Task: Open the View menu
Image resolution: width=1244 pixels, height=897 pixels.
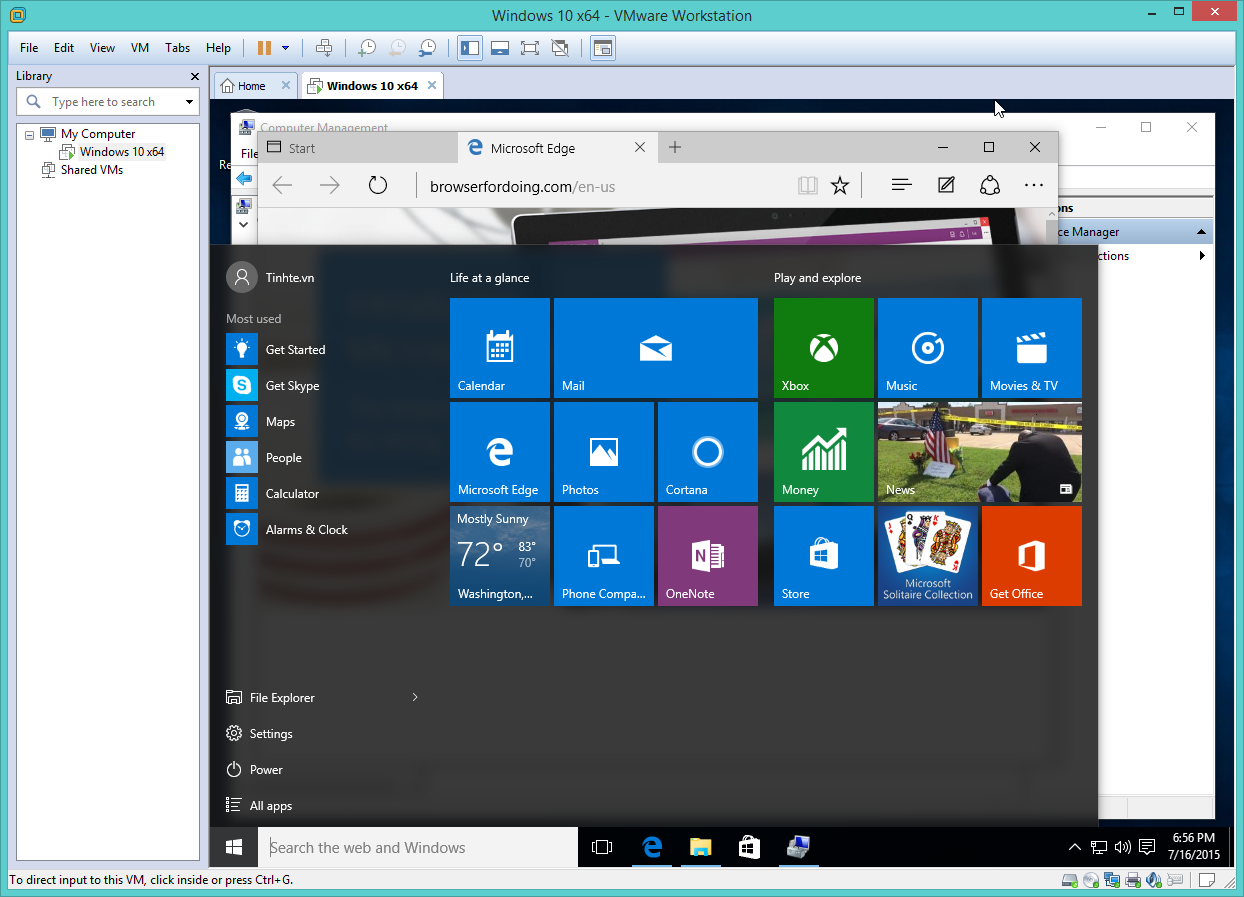Action: coord(102,47)
